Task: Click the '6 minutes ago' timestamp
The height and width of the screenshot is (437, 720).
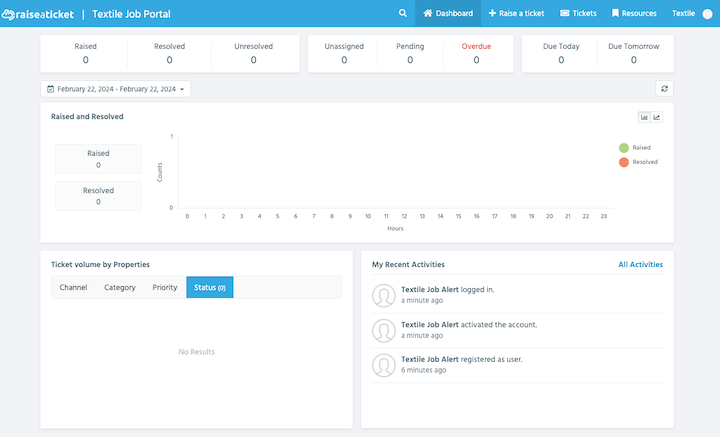Action: point(423,370)
